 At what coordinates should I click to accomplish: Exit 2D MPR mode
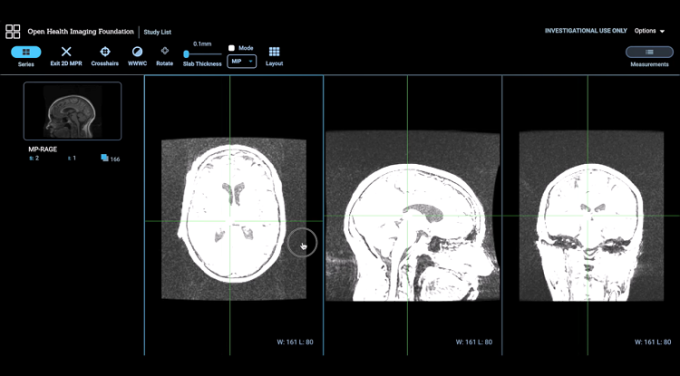click(66, 56)
